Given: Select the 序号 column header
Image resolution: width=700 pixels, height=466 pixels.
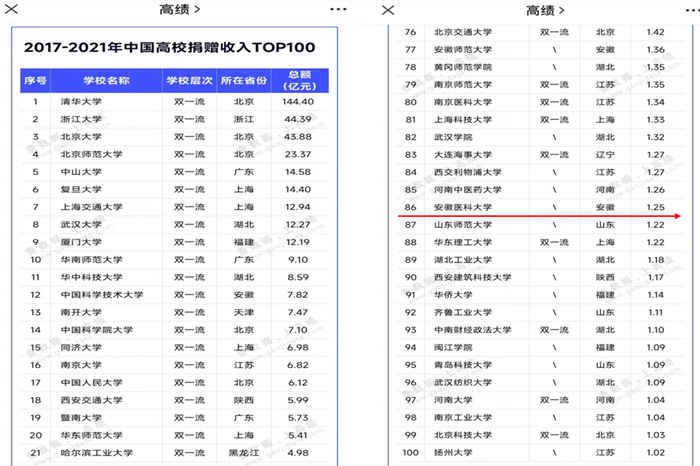Looking at the screenshot, I should pos(35,80).
